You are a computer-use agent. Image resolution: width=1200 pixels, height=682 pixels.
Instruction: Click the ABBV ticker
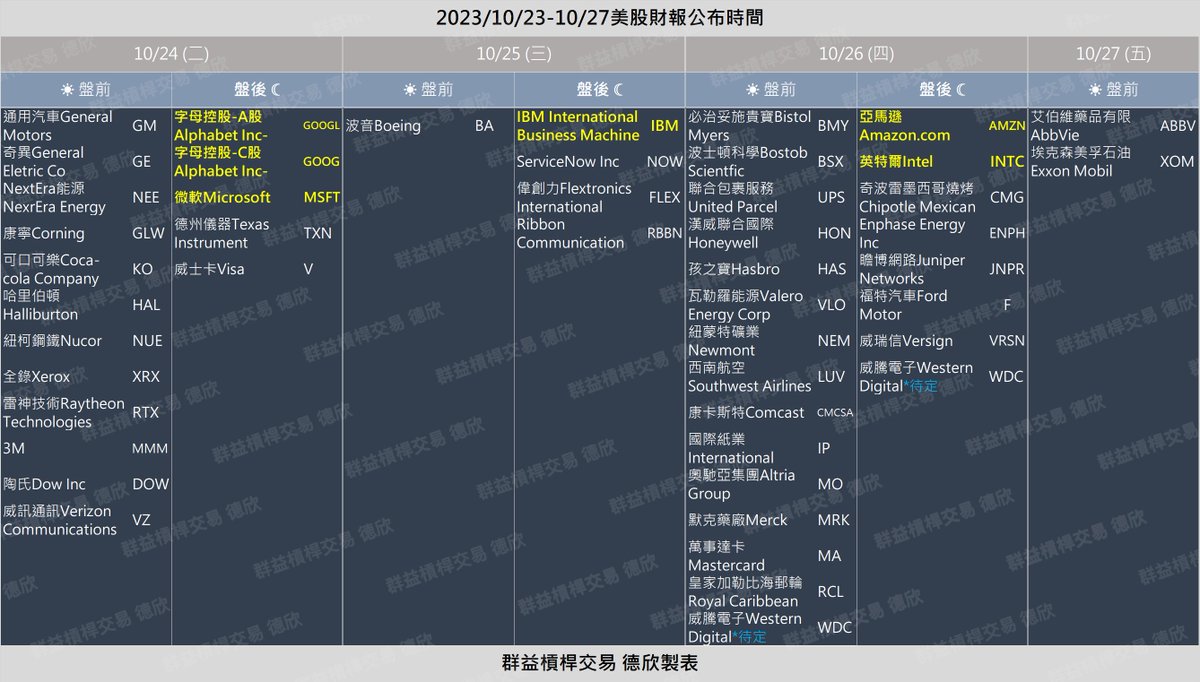[x=1177, y=126]
